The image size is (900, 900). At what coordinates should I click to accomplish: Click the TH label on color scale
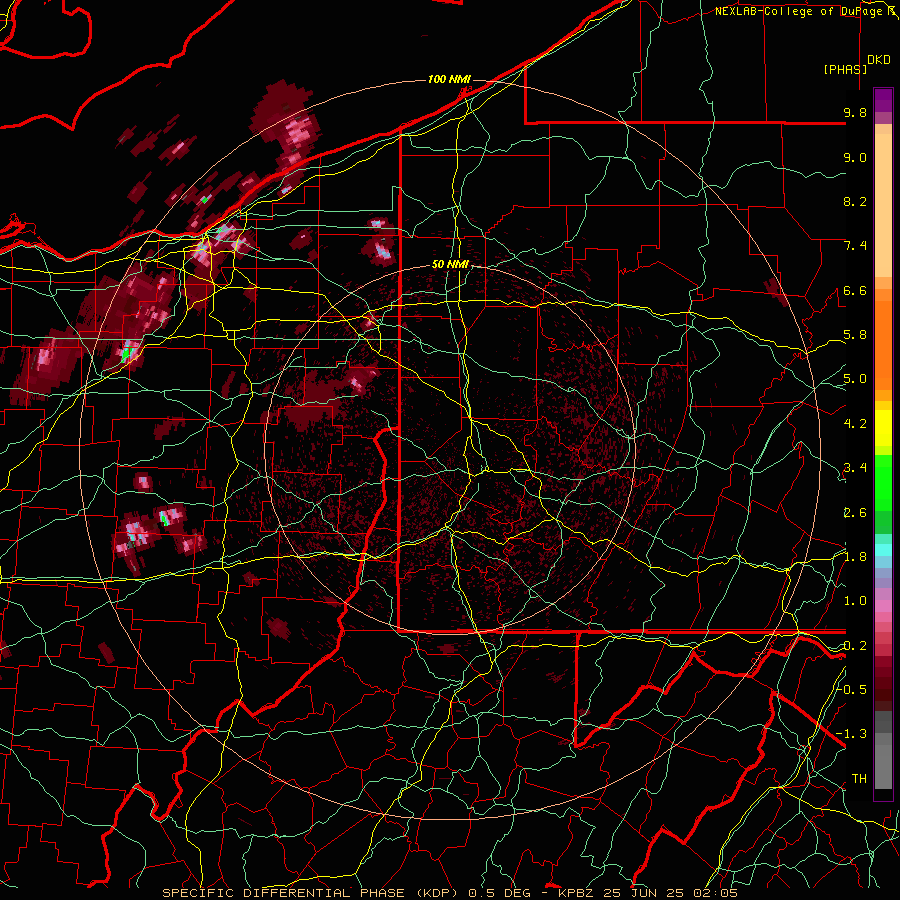coord(859,779)
